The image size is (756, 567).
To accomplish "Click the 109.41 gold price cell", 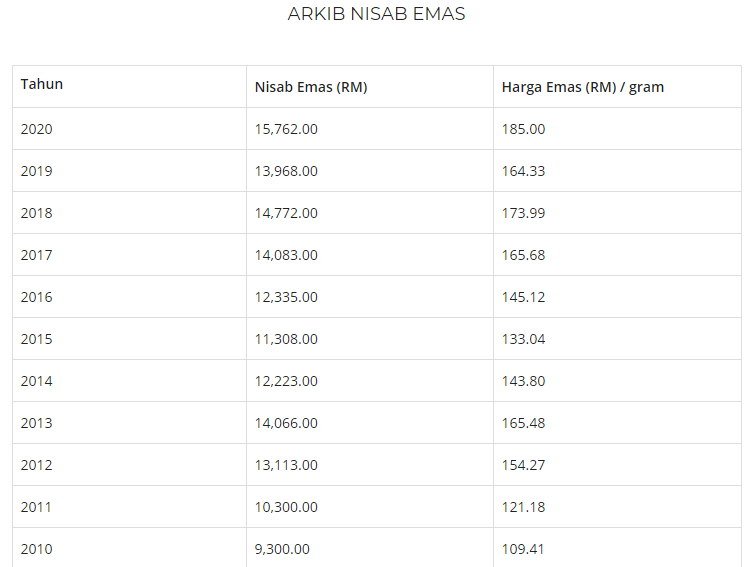I will coord(523,549).
